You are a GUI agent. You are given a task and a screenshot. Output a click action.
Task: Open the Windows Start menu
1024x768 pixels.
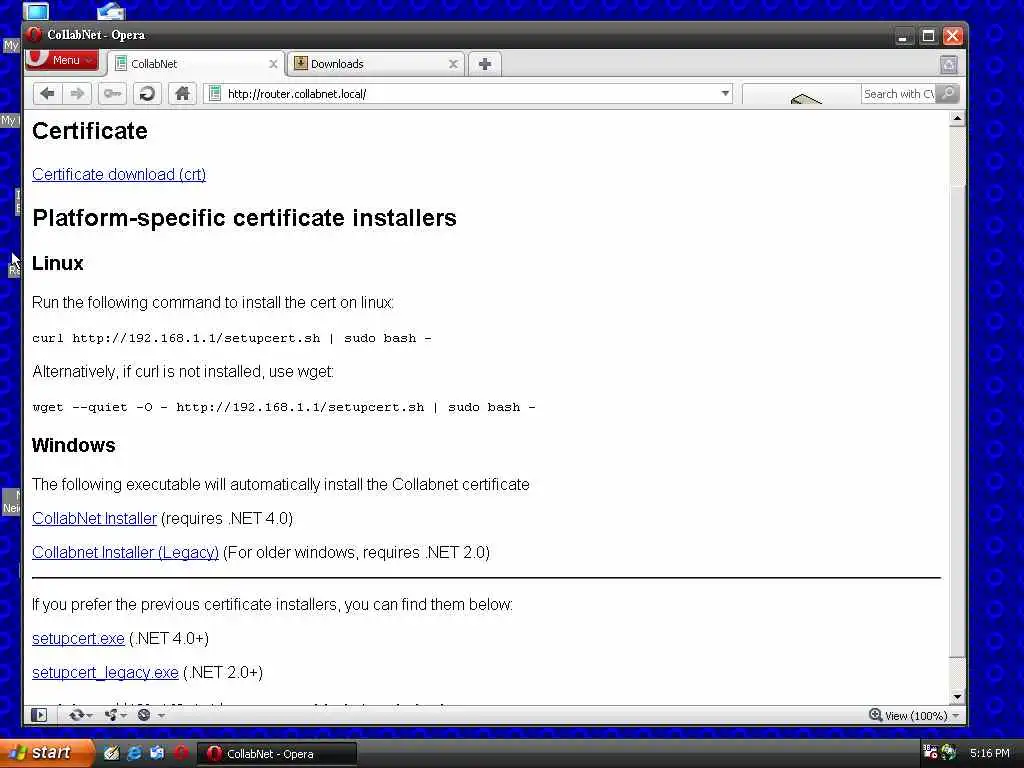[46, 753]
